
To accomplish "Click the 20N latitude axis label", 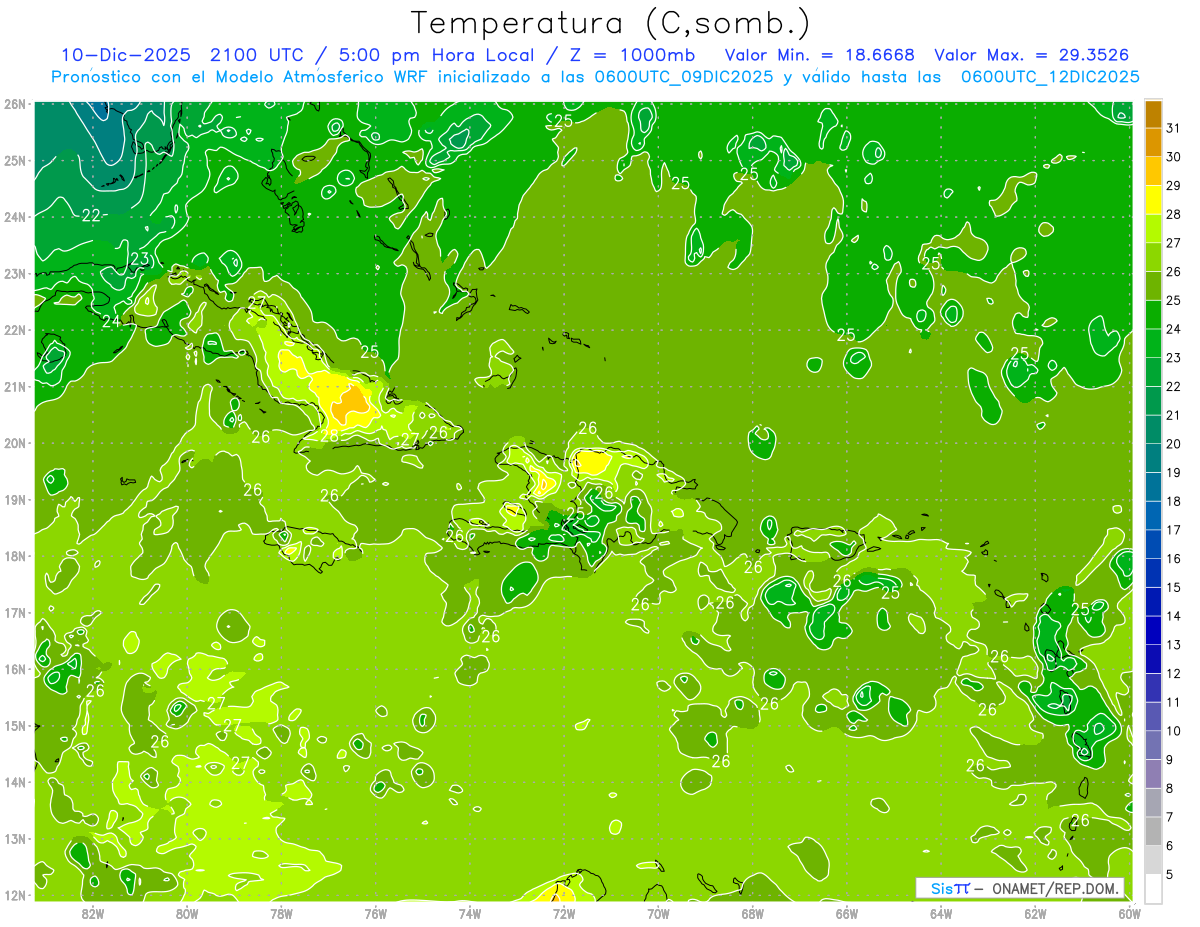I will coord(14,443).
